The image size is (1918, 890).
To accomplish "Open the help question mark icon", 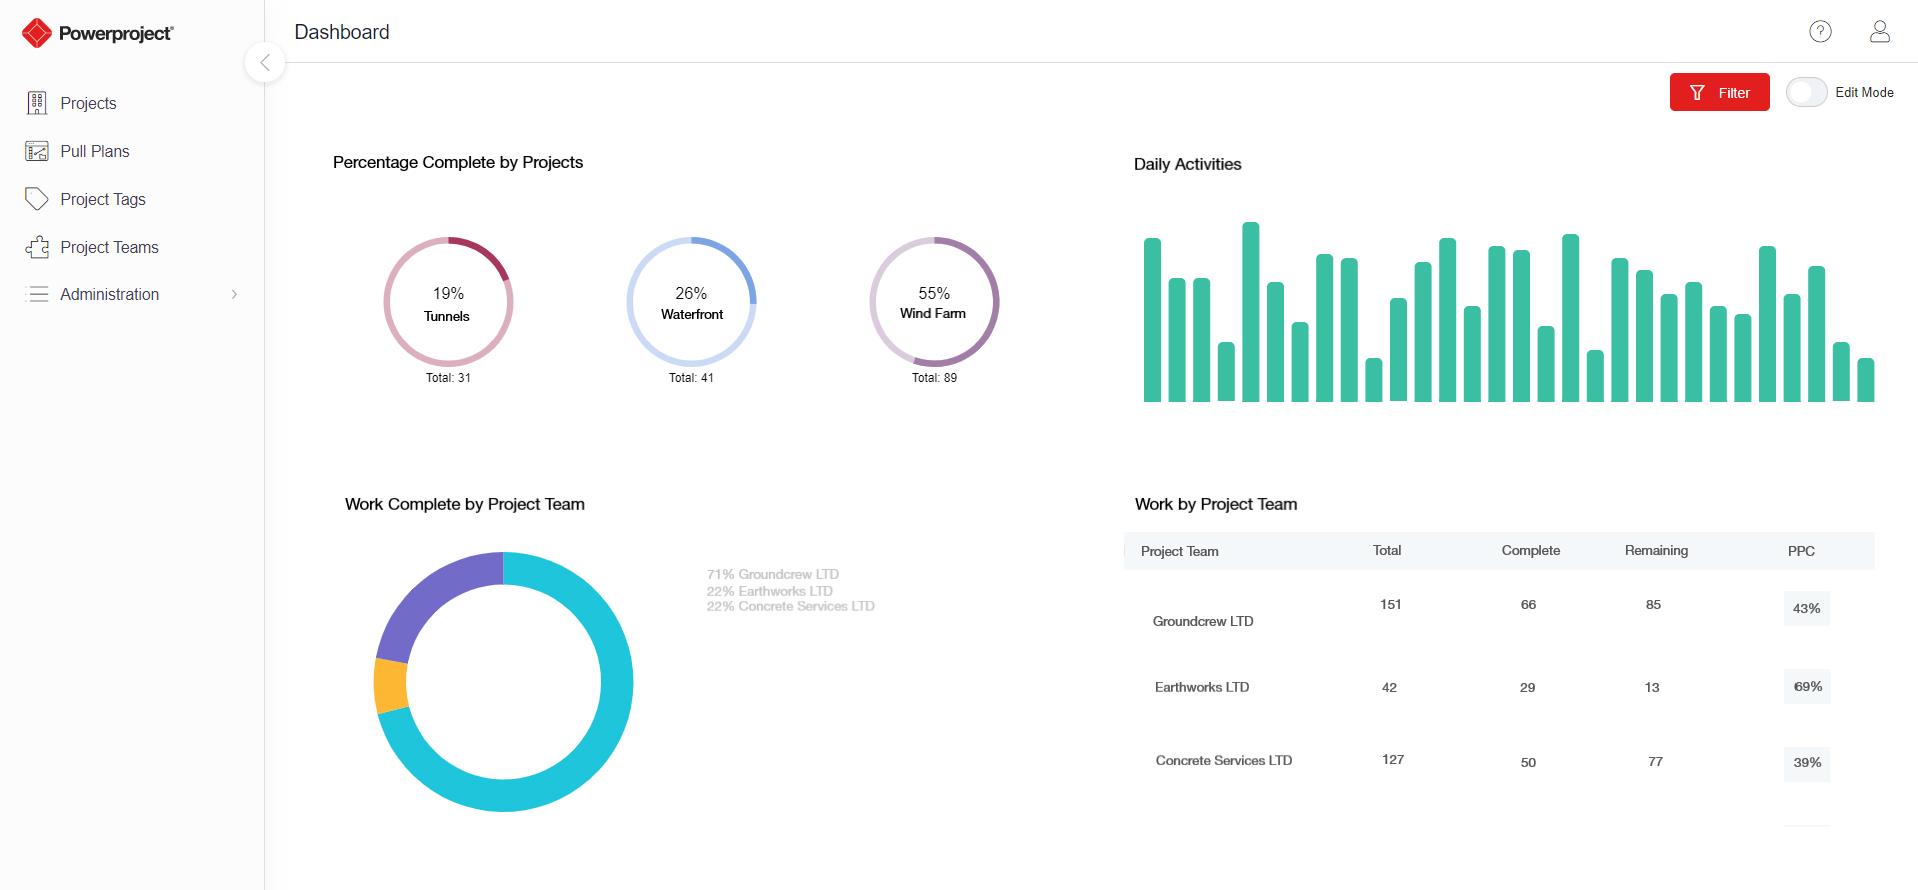I will [x=1820, y=32].
